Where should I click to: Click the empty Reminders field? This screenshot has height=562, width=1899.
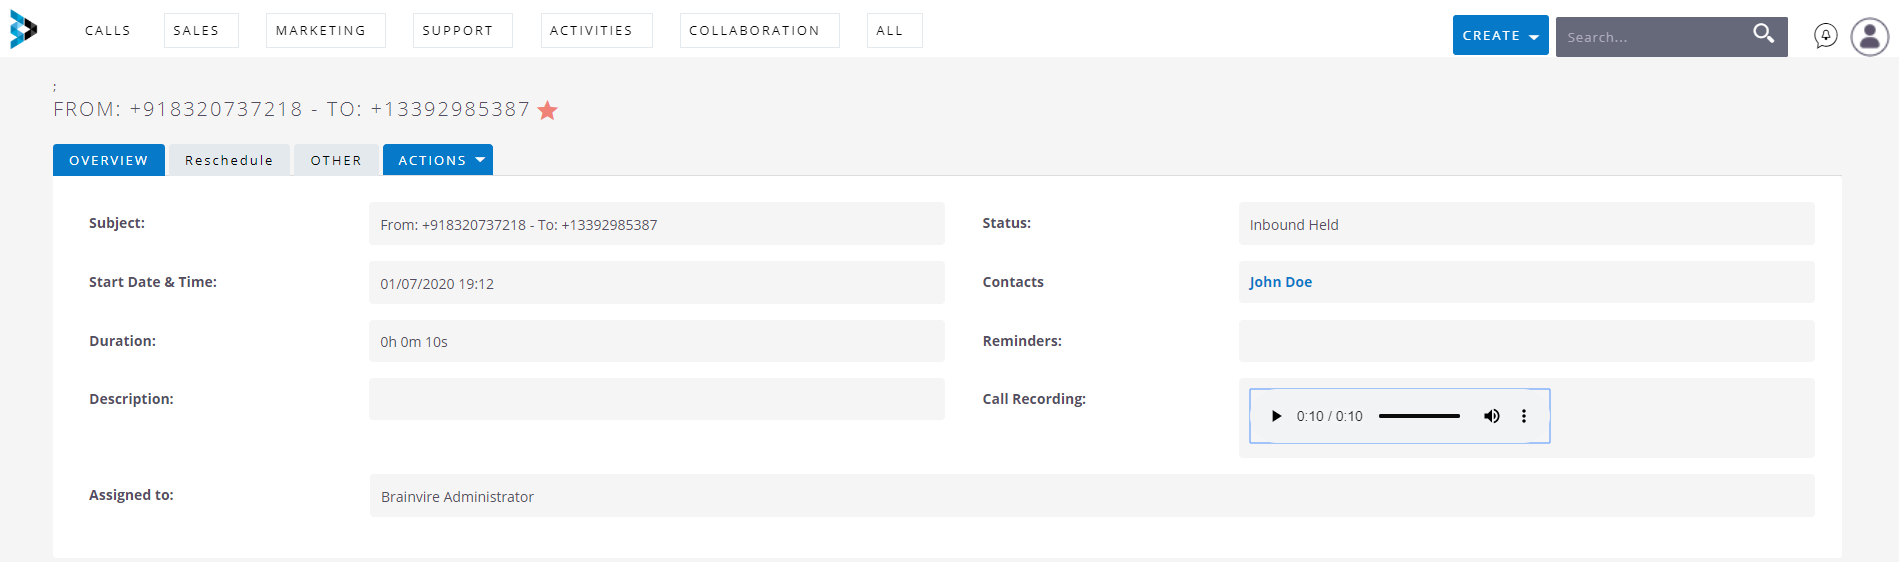click(x=1526, y=341)
